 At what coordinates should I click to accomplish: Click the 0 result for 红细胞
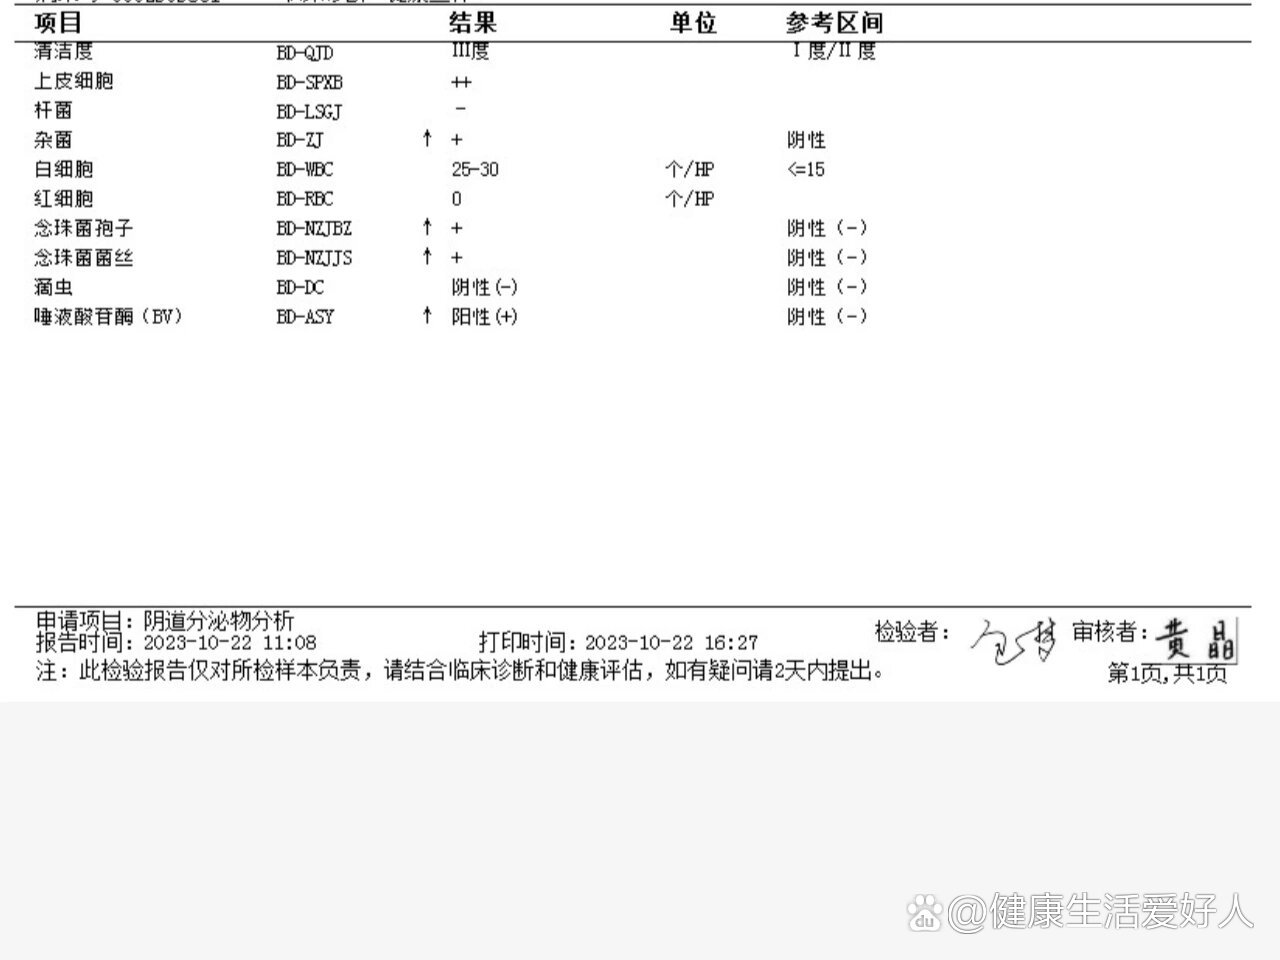coord(456,200)
